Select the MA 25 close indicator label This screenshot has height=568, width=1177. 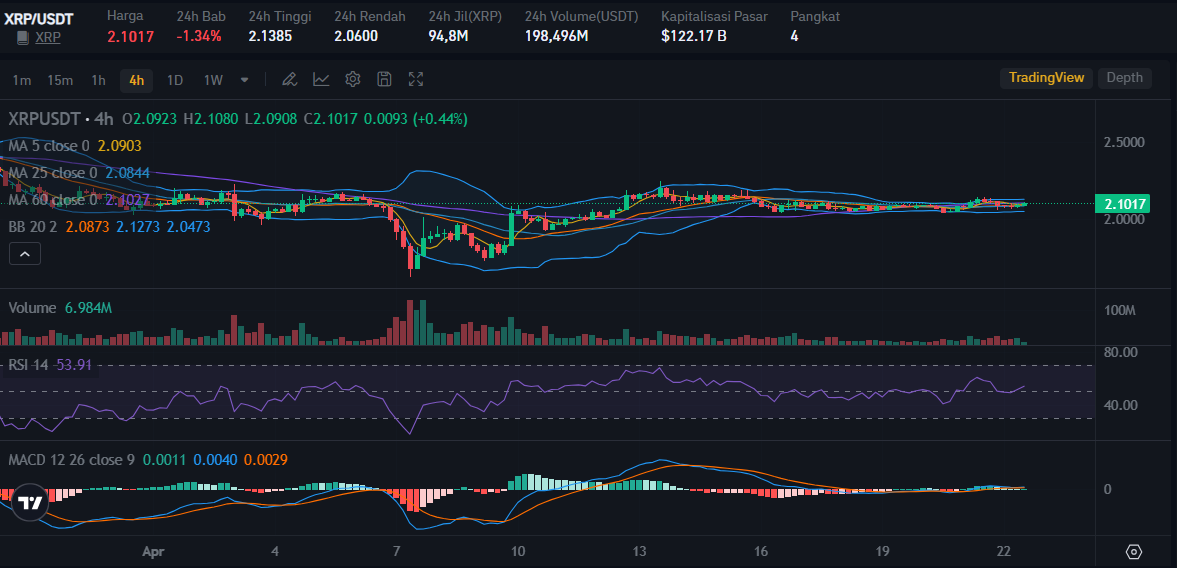(x=53, y=173)
